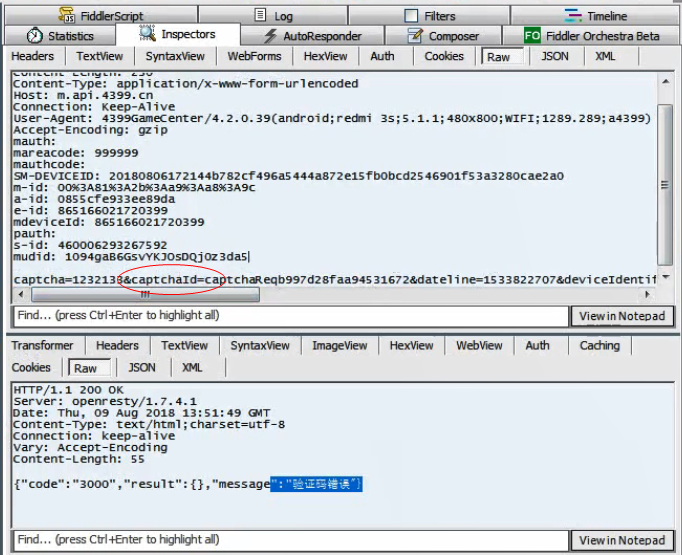The image size is (682, 555).
Task: Click the mareacode: 999999 header line
Action: pyautogui.click(x=76, y=153)
